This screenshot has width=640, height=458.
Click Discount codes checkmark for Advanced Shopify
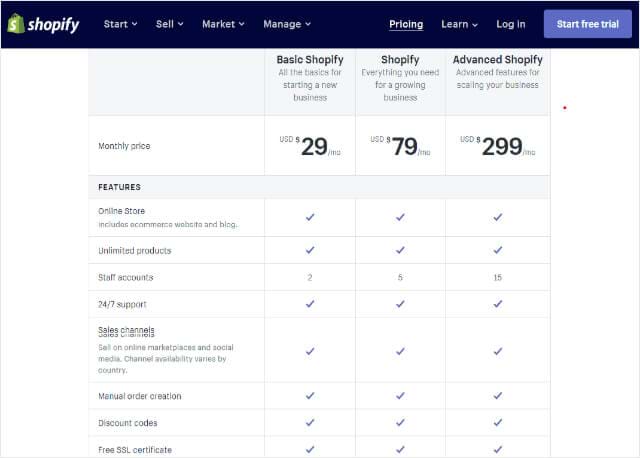[x=498, y=422]
